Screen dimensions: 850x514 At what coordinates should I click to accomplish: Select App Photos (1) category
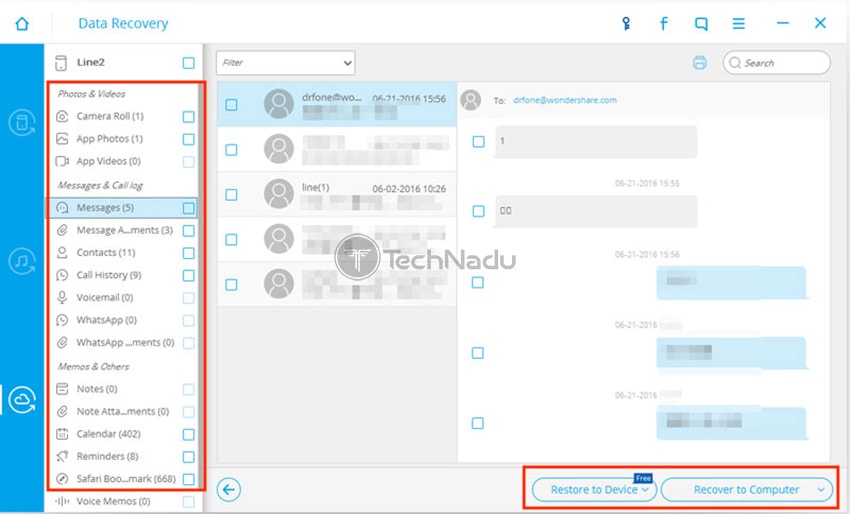[x=110, y=139]
